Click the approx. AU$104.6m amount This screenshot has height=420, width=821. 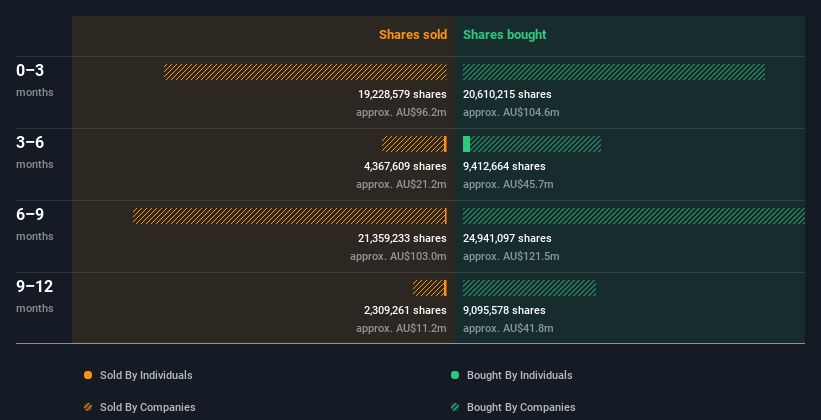coord(511,112)
